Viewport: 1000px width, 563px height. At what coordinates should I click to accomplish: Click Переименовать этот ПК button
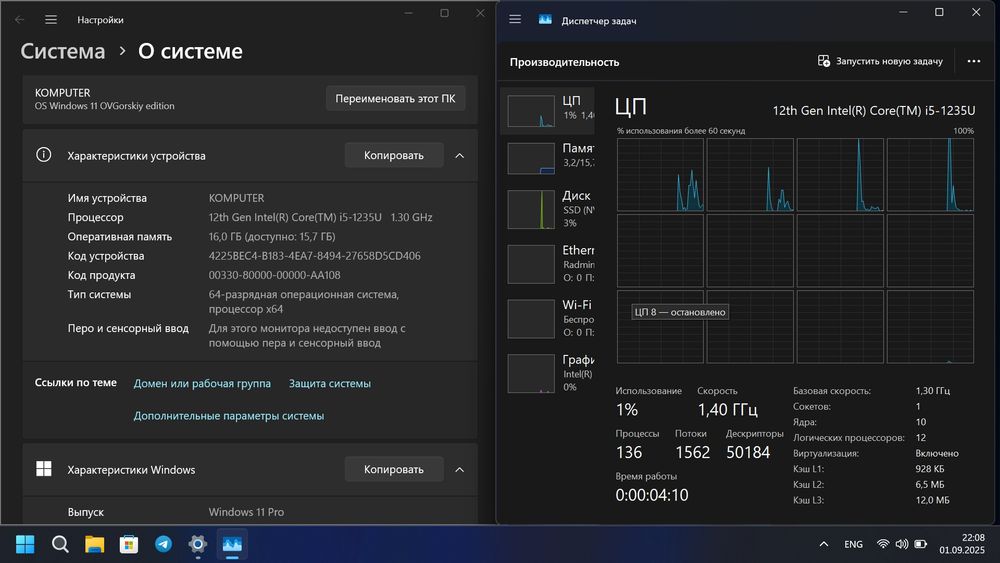[x=395, y=99]
